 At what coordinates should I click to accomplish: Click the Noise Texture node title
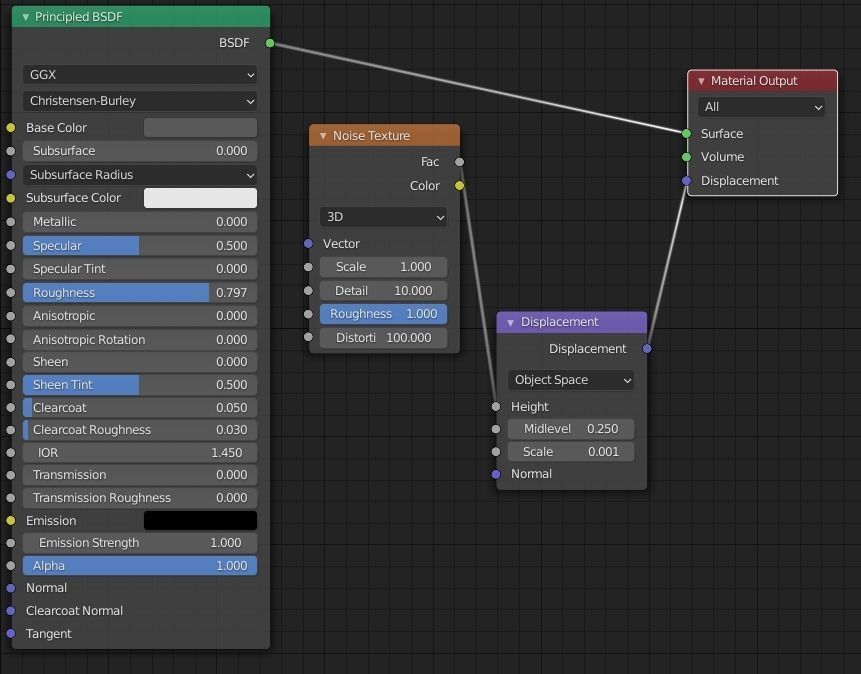[371, 136]
